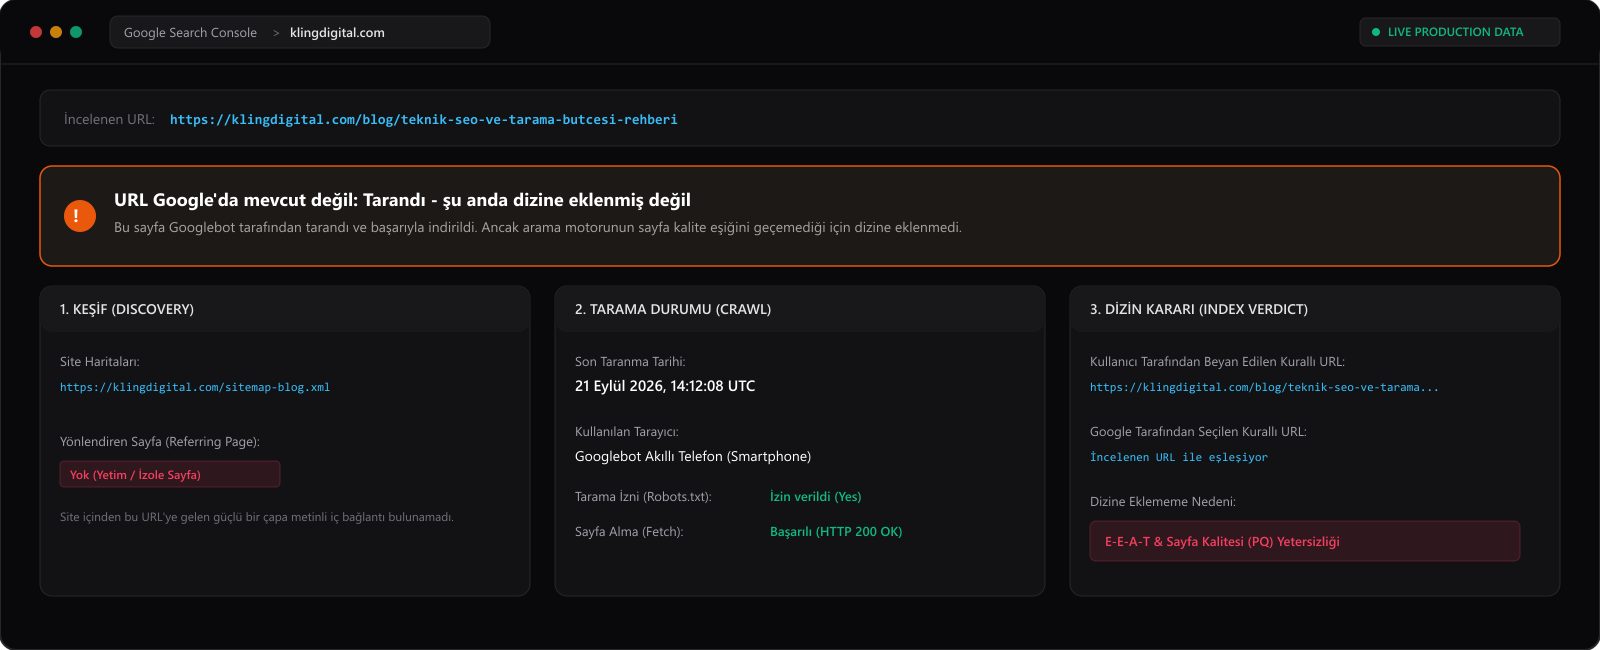Click the '21 Eylül 2026, 14:12:08 UTC' date
The height and width of the screenshot is (650, 1600).
pyautogui.click(x=665, y=386)
